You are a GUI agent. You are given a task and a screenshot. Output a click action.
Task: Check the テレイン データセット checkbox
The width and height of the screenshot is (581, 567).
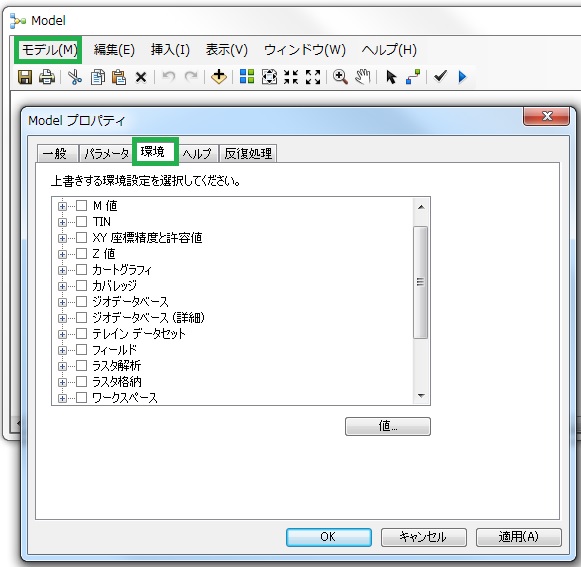[82, 334]
